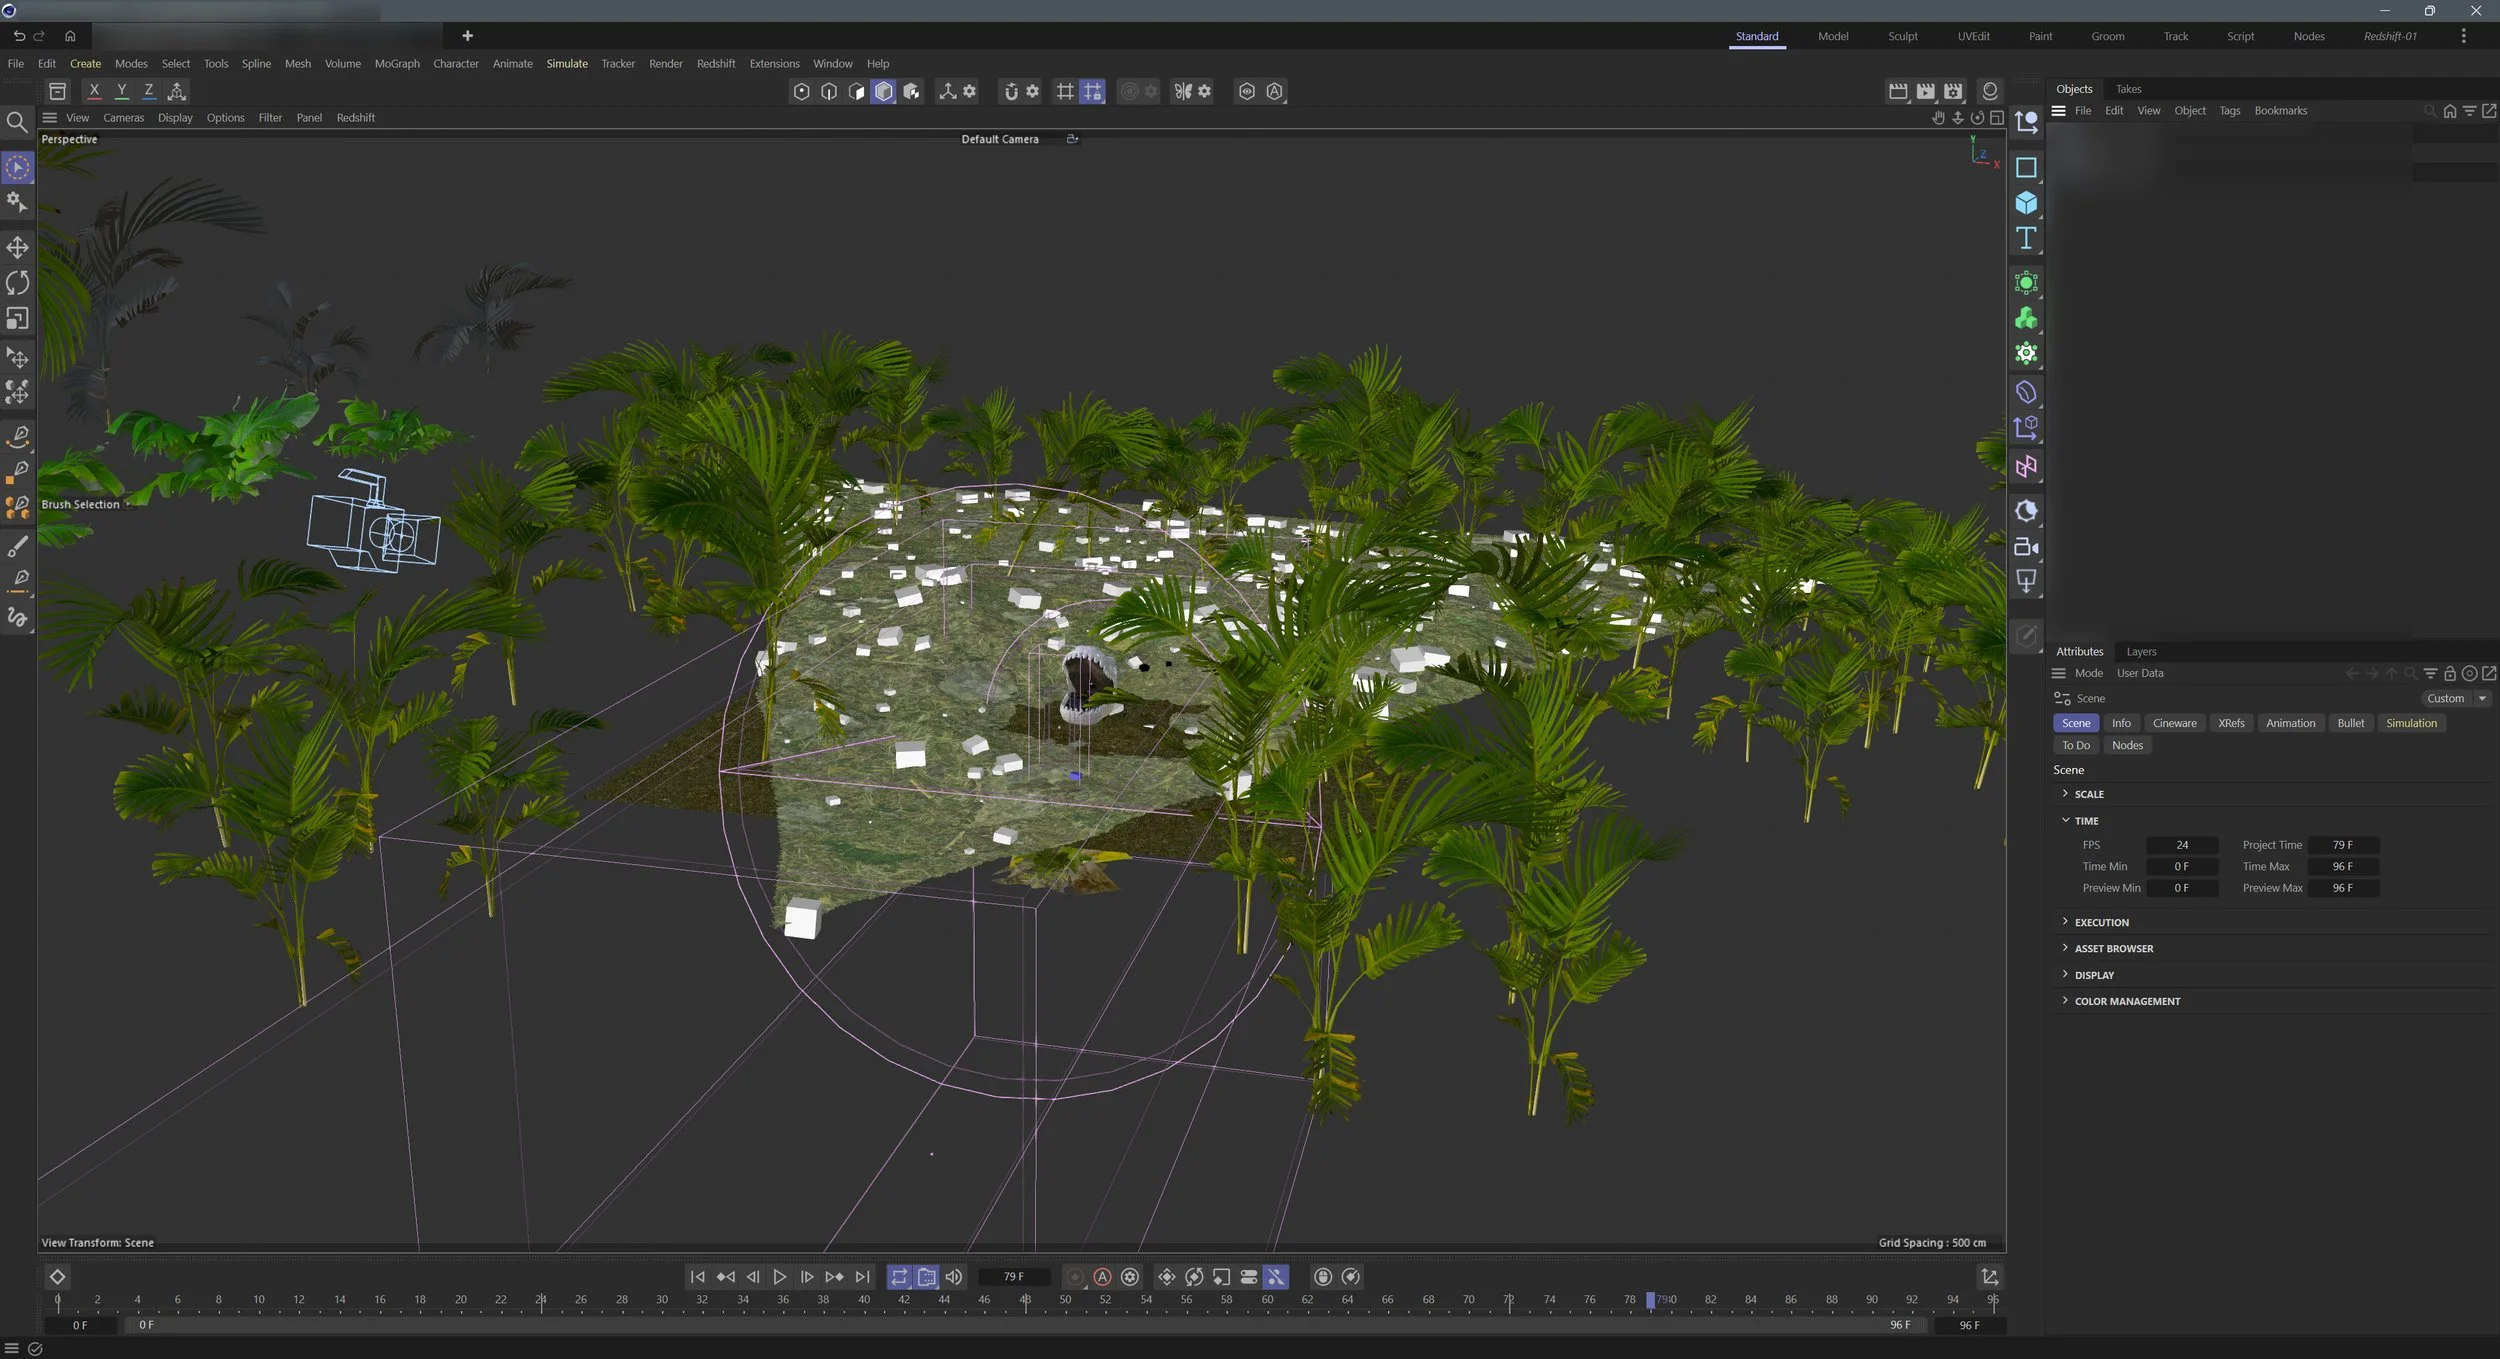Open the search magnifier tool
2500x1359 pixels.
click(17, 122)
